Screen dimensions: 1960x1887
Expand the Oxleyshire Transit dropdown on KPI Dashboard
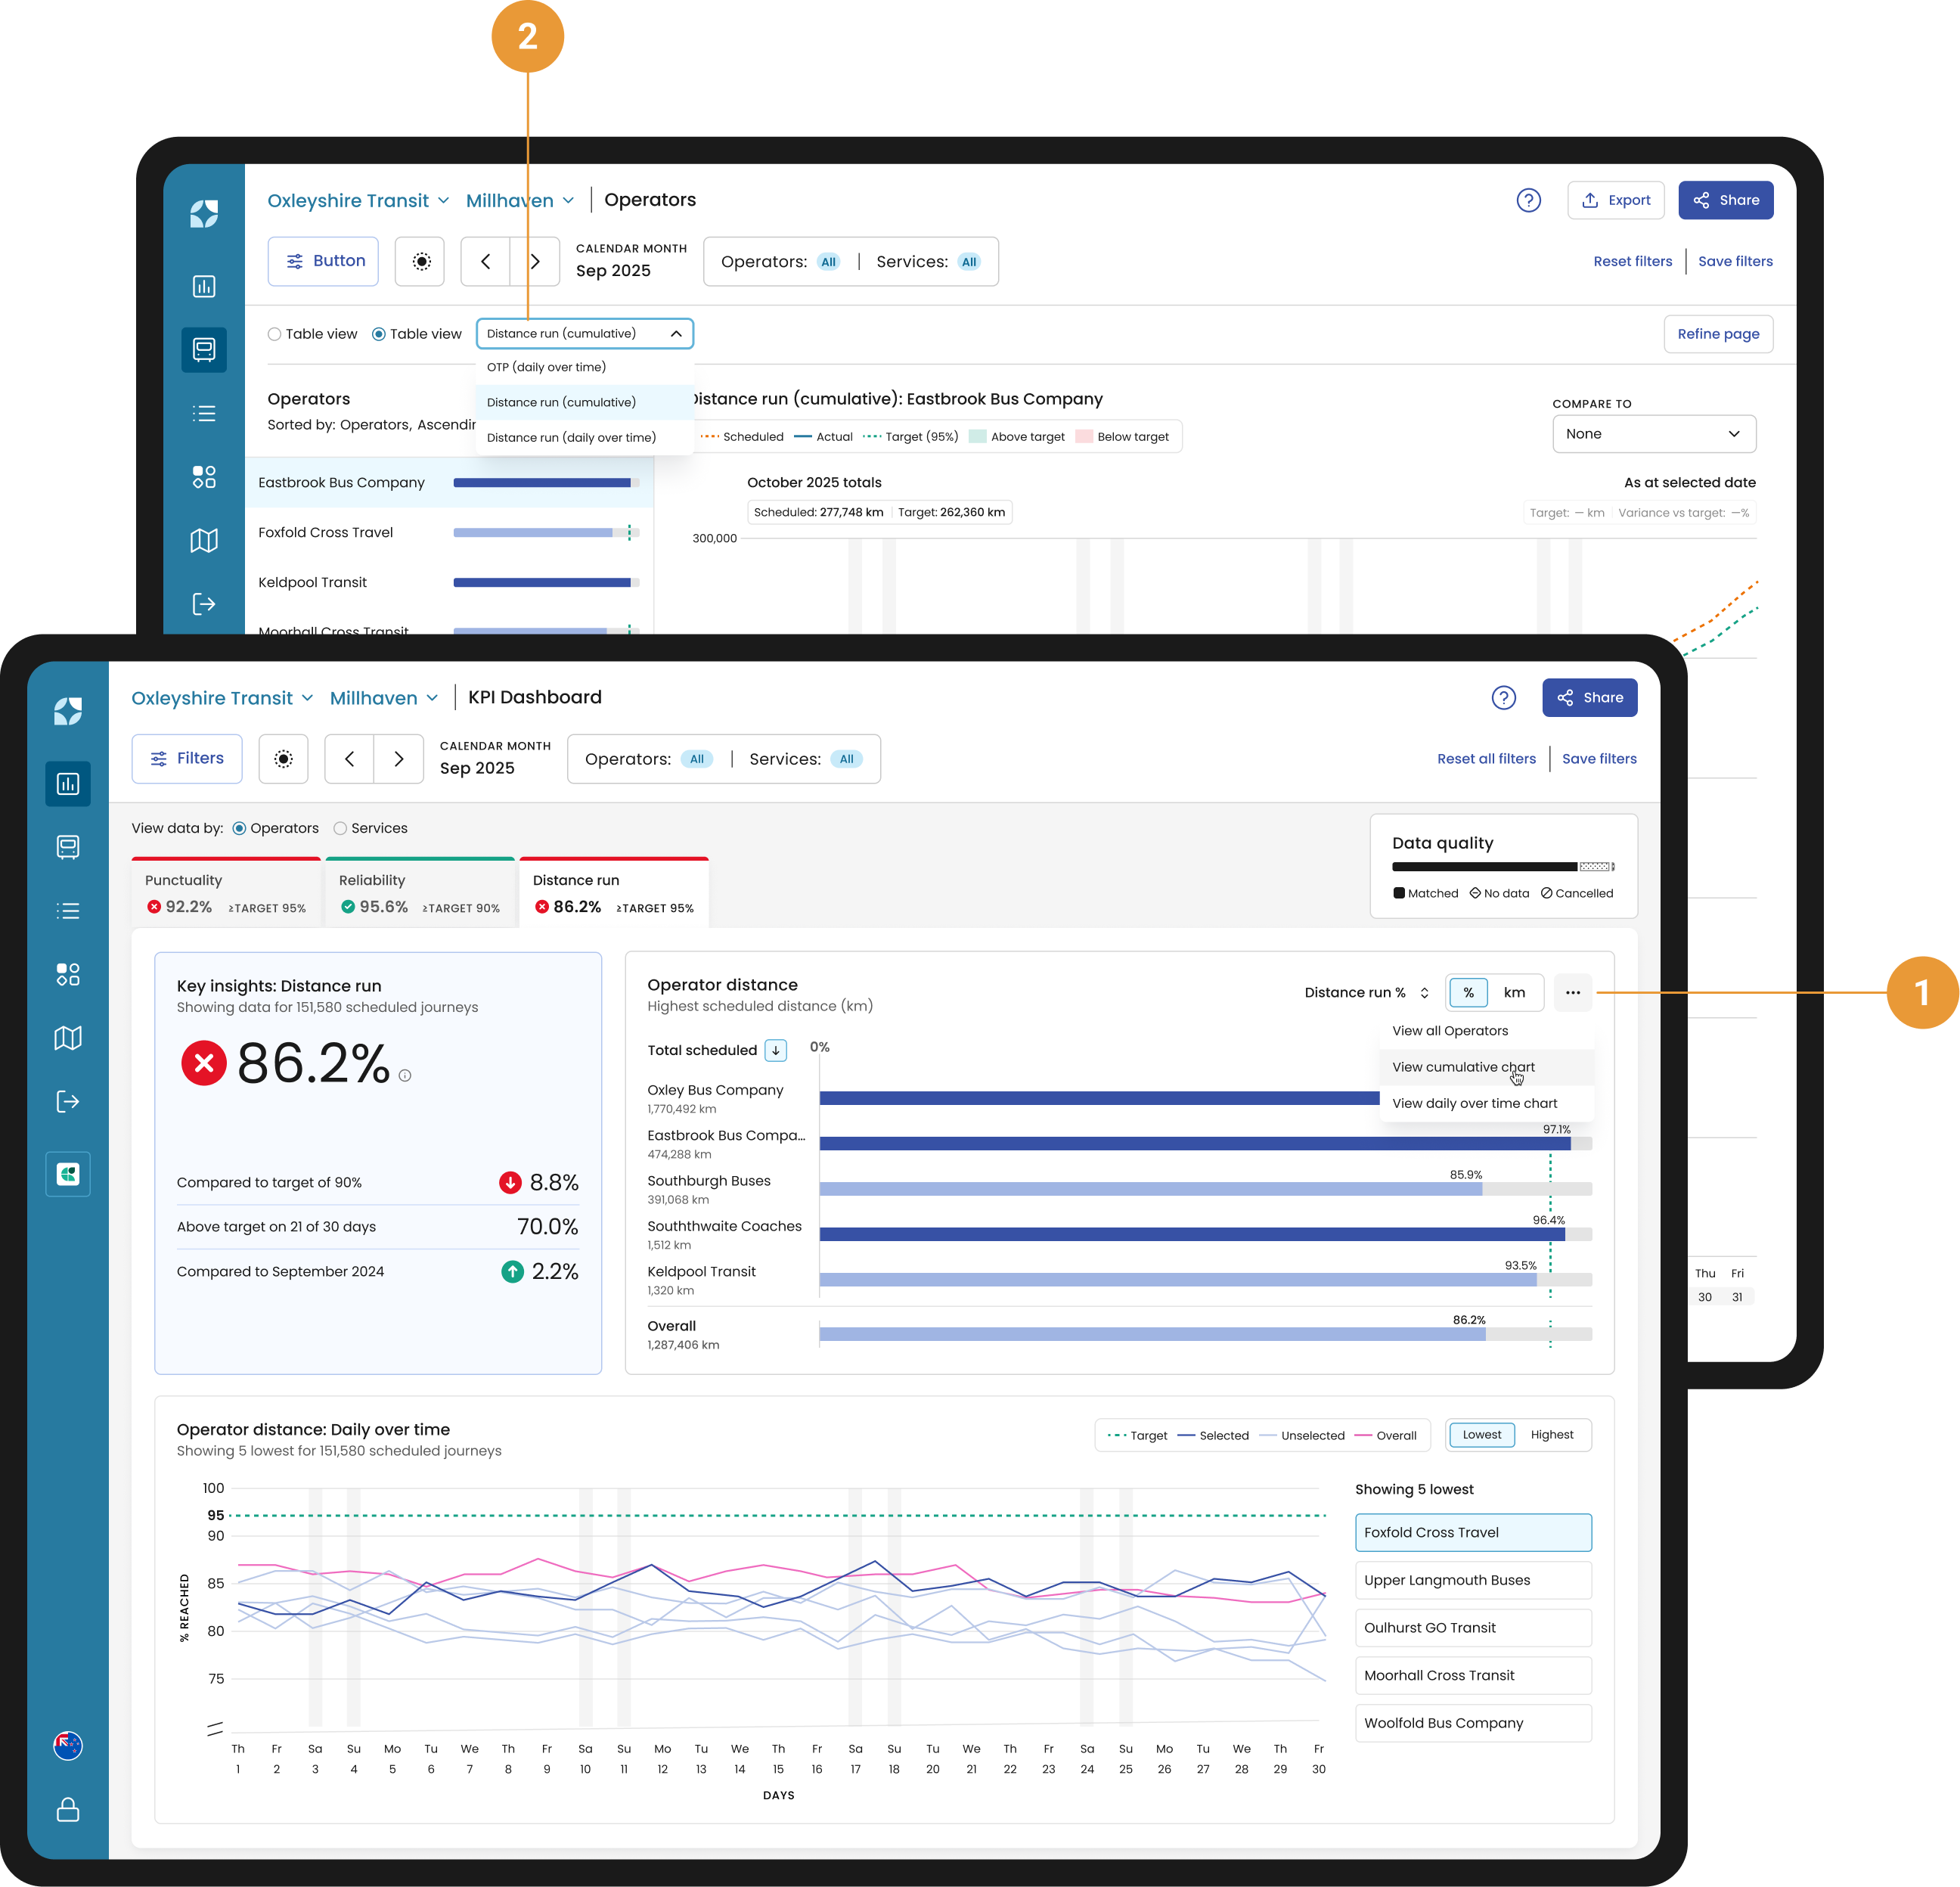pos(222,698)
